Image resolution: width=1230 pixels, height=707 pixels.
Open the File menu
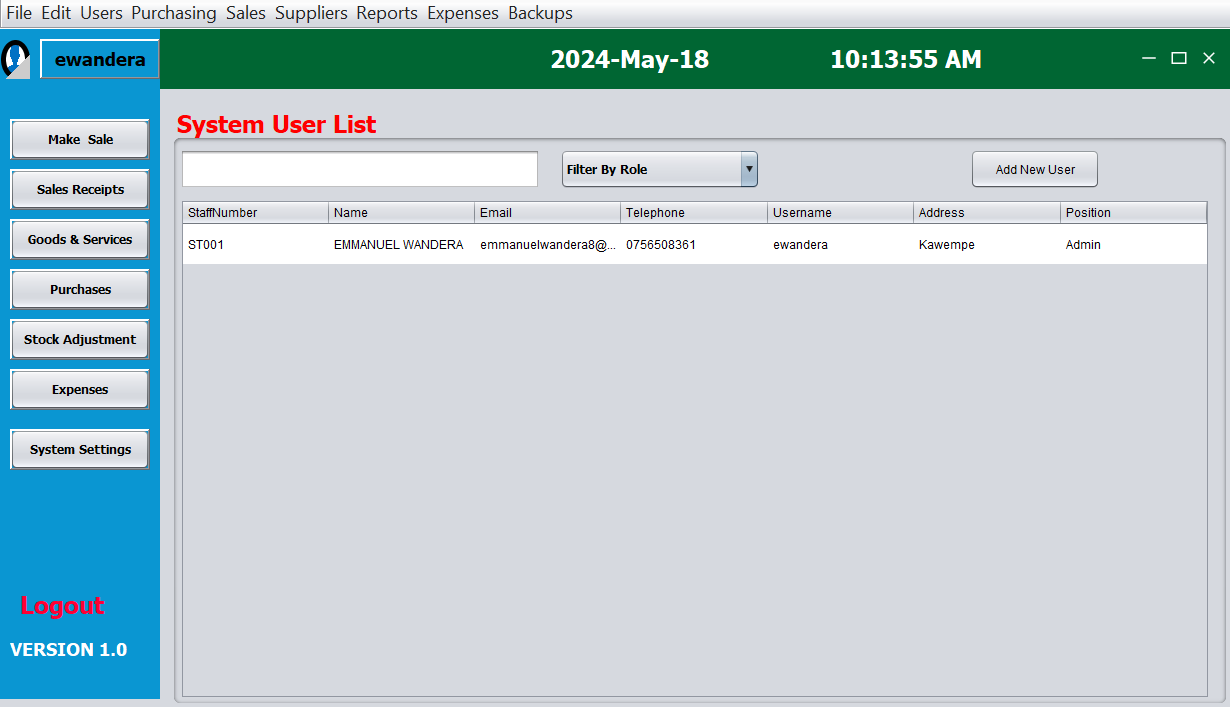(x=19, y=13)
